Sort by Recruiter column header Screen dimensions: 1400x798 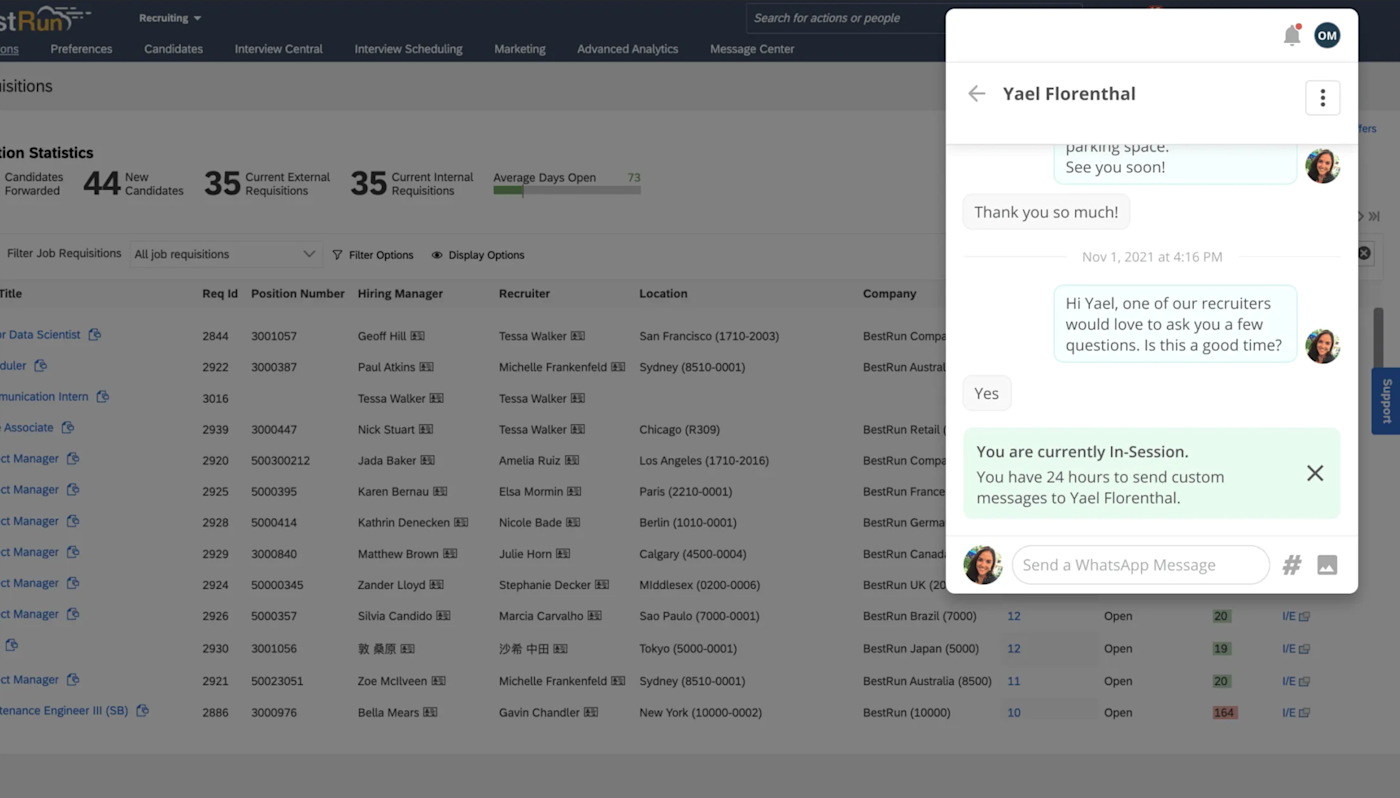524,294
